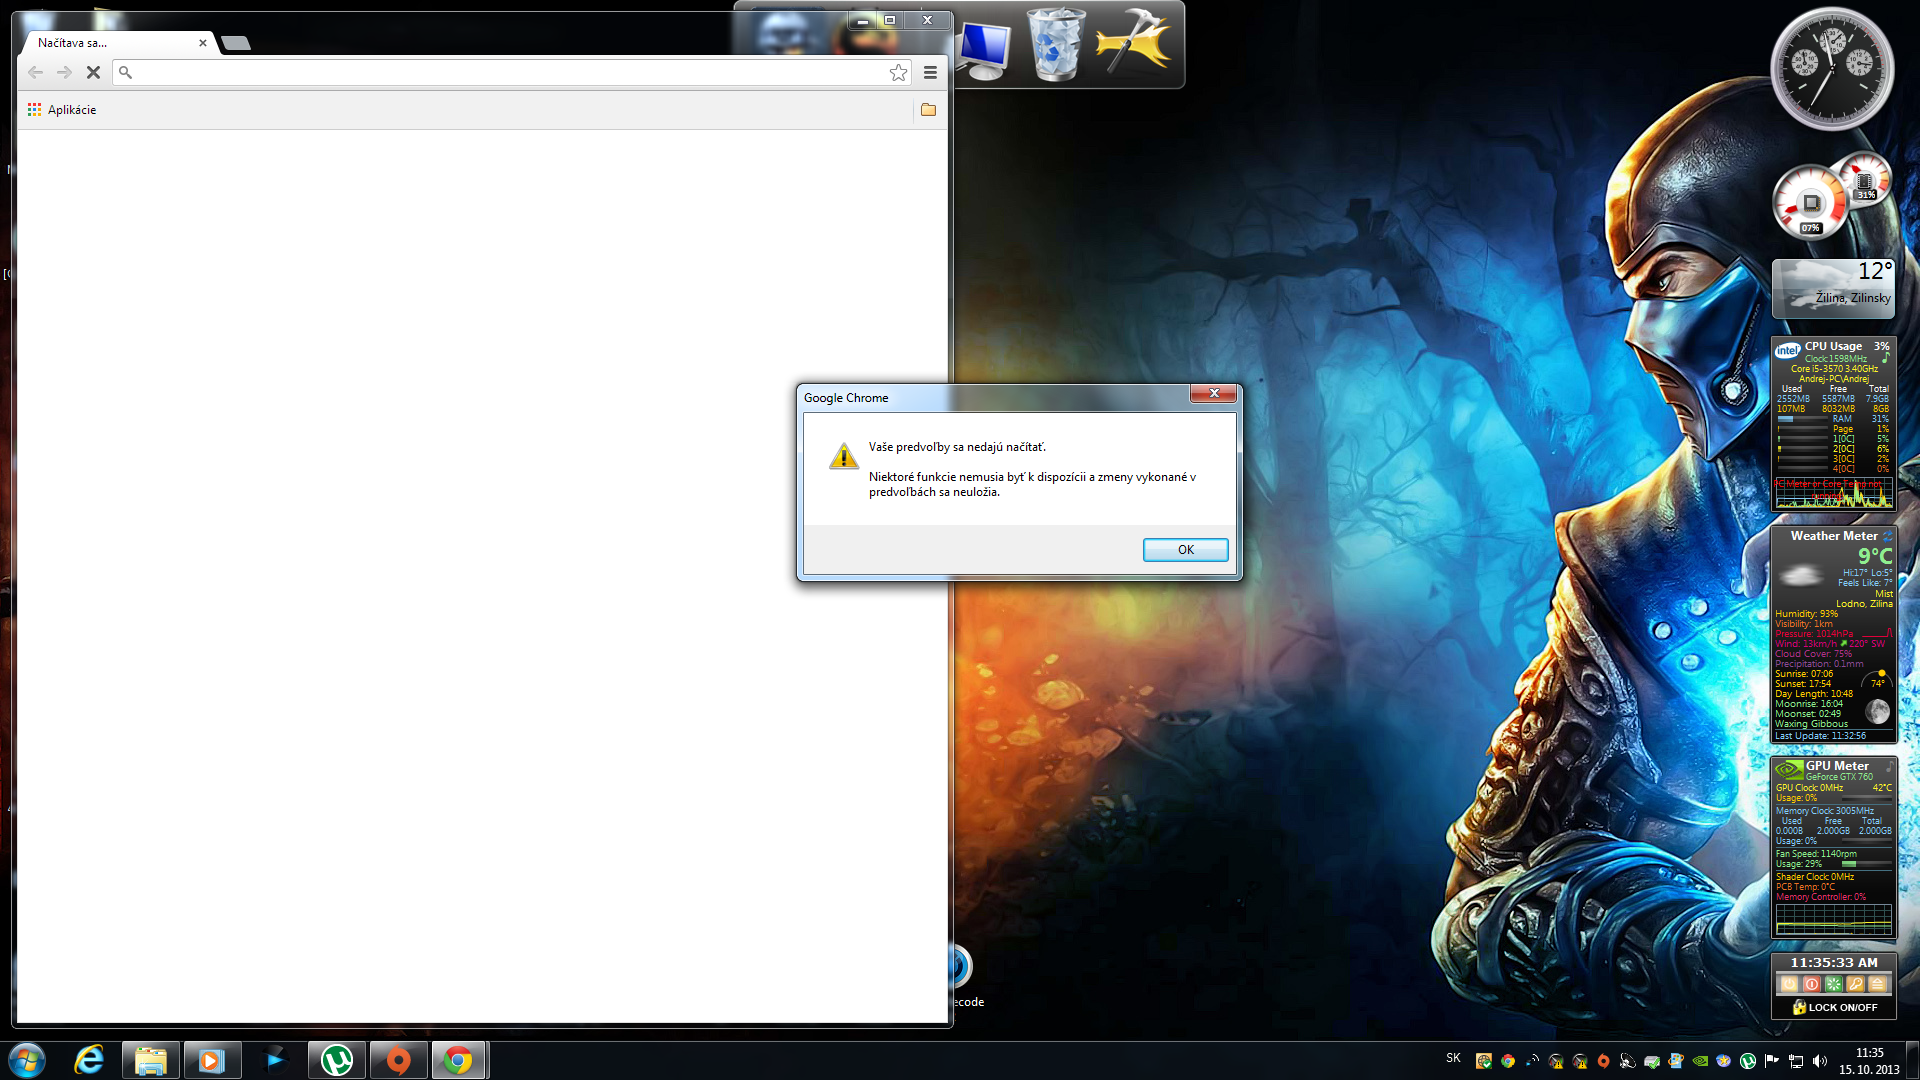The image size is (1920, 1080).
Task: Open the volume speaker tray icon
Action: 1819,1061
